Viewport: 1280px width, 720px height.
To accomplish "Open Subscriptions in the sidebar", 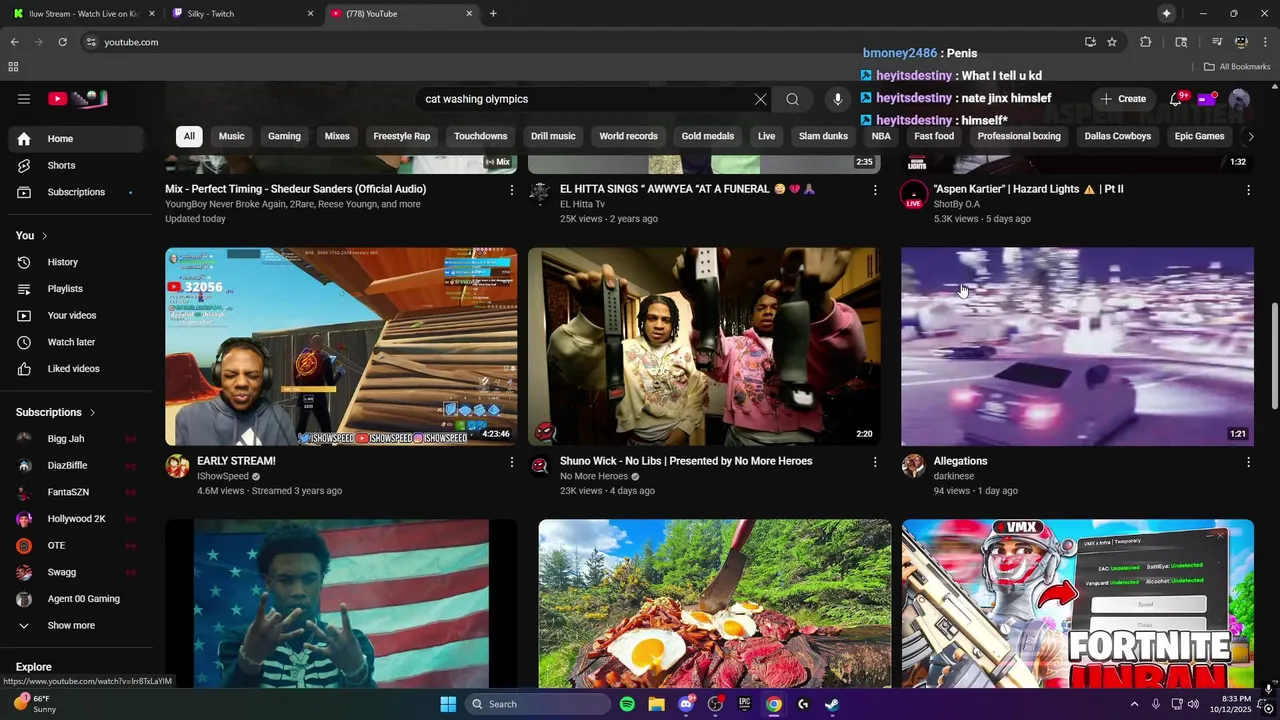I will tap(75, 192).
